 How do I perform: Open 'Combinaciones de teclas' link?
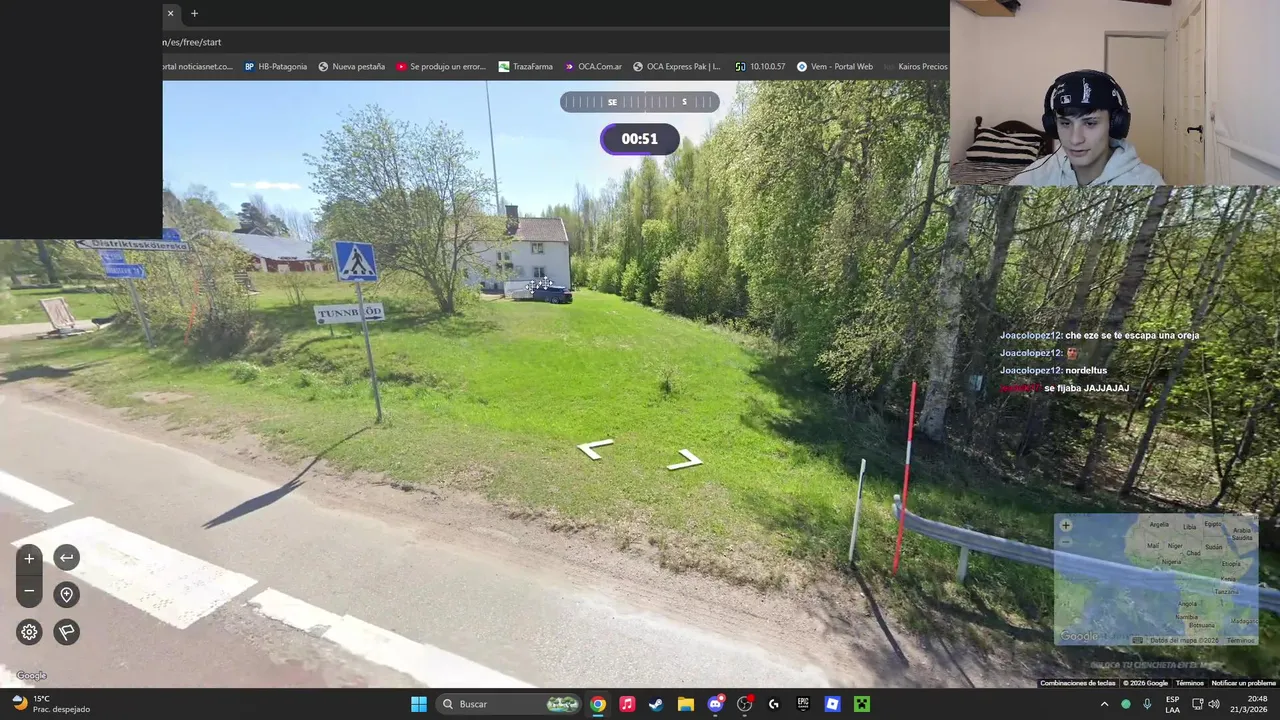(x=1077, y=683)
